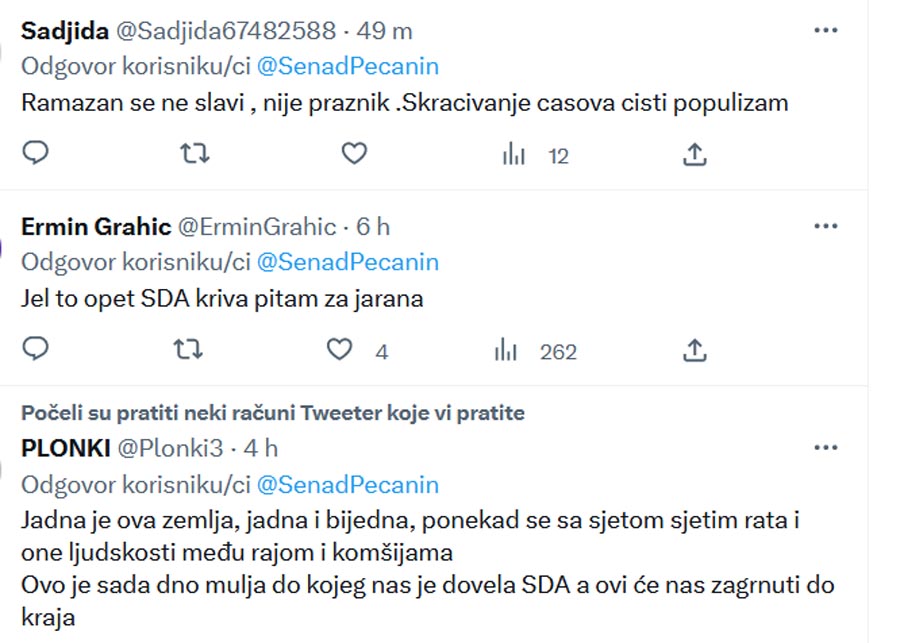900x643 pixels.
Task: Like Ermin Grahic's tweet with 4 likes
Action: 357,350
